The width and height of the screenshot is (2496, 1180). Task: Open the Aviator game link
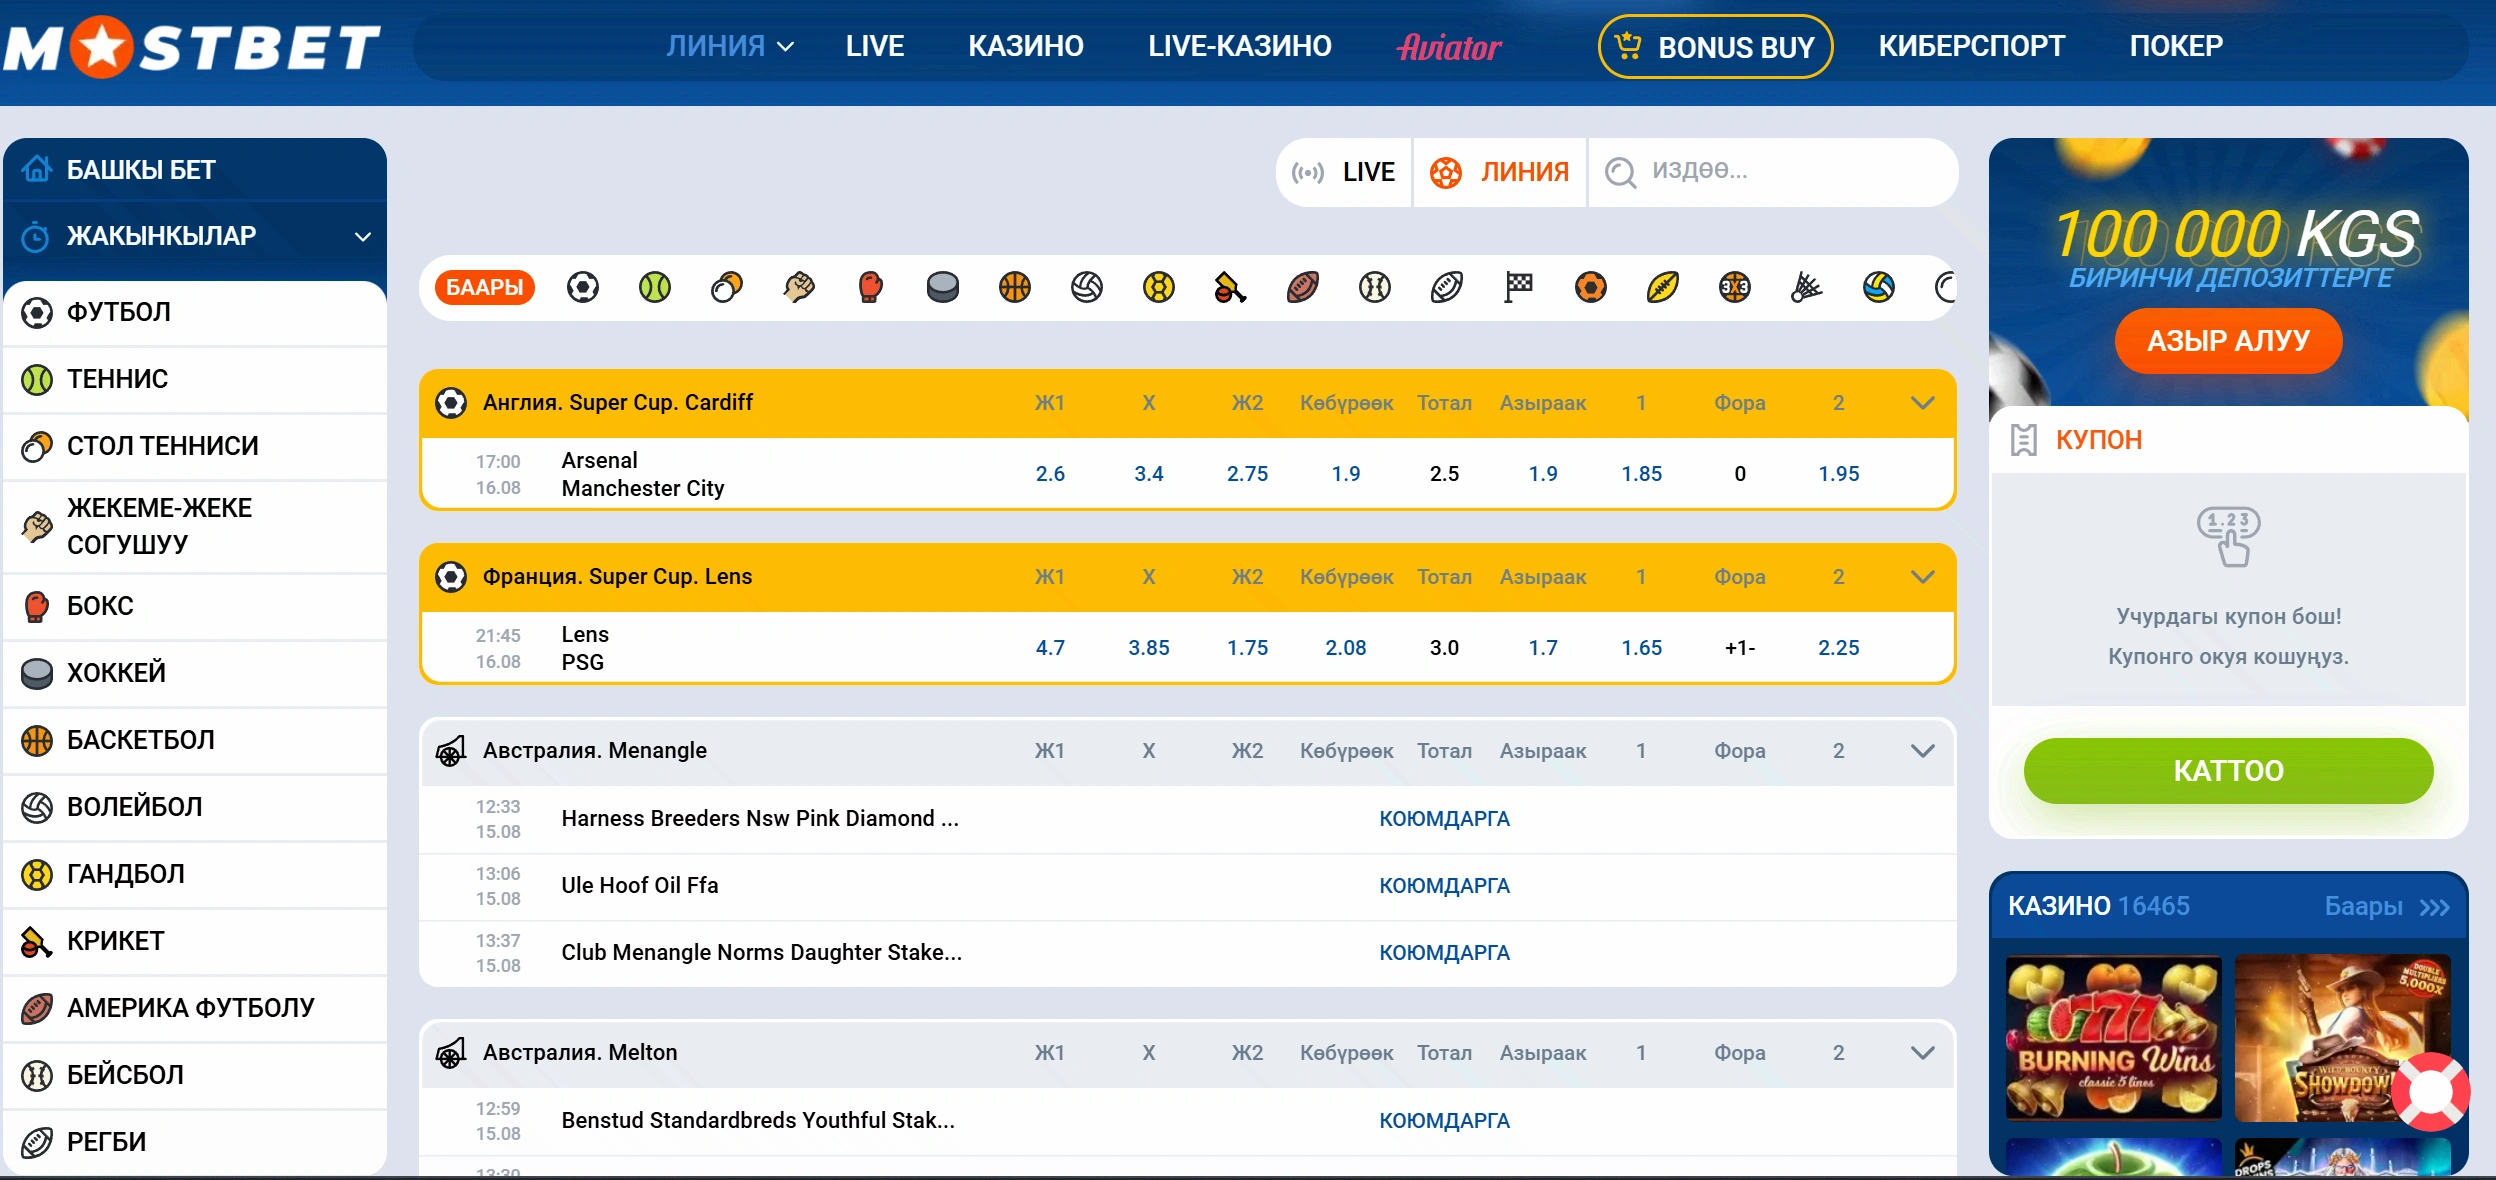1449,47
